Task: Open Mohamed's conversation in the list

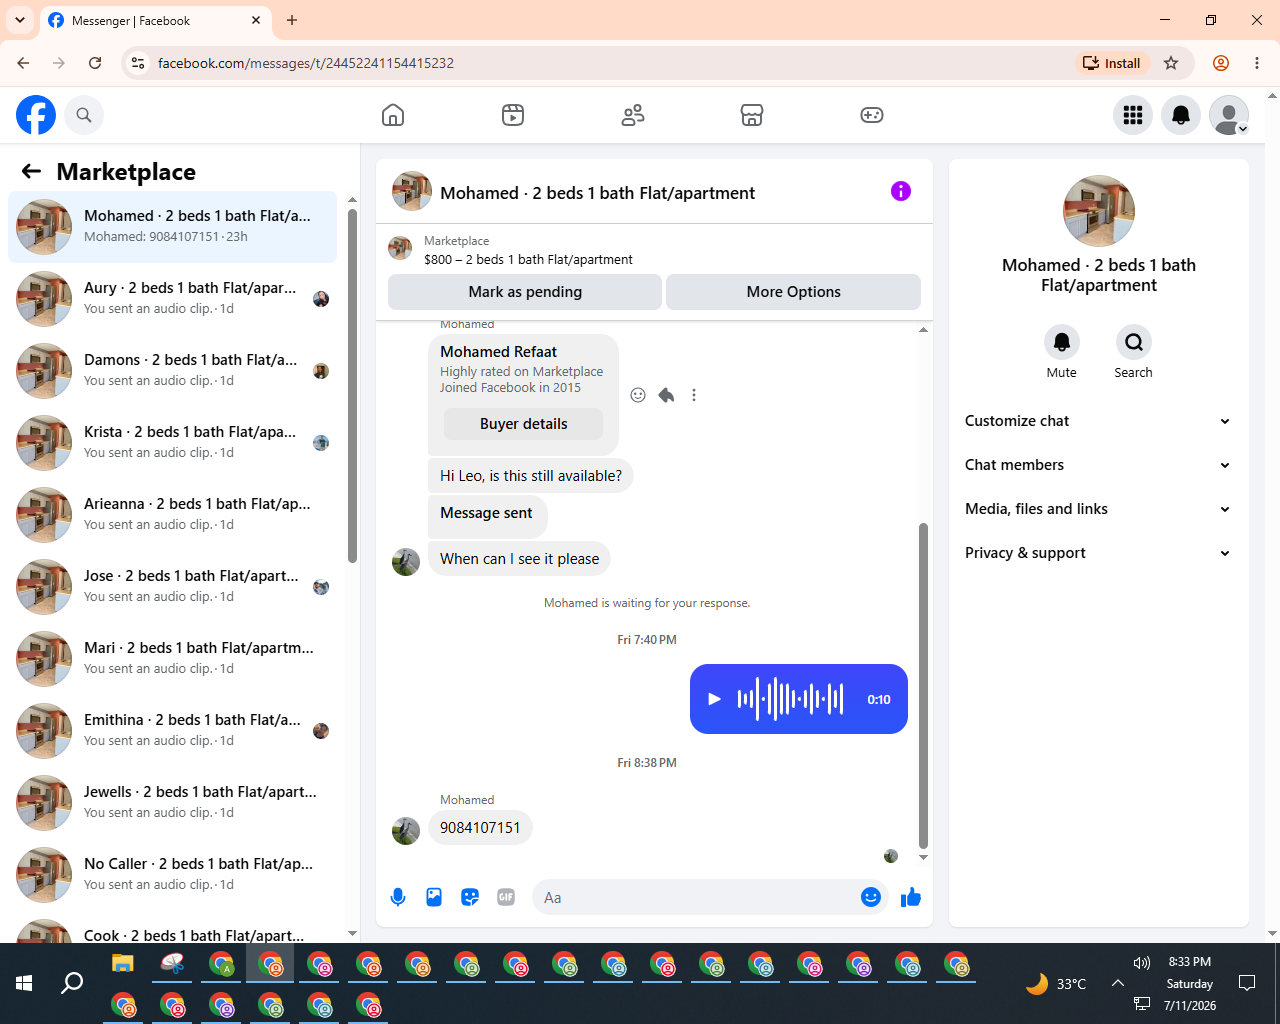Action: [172, 227]
